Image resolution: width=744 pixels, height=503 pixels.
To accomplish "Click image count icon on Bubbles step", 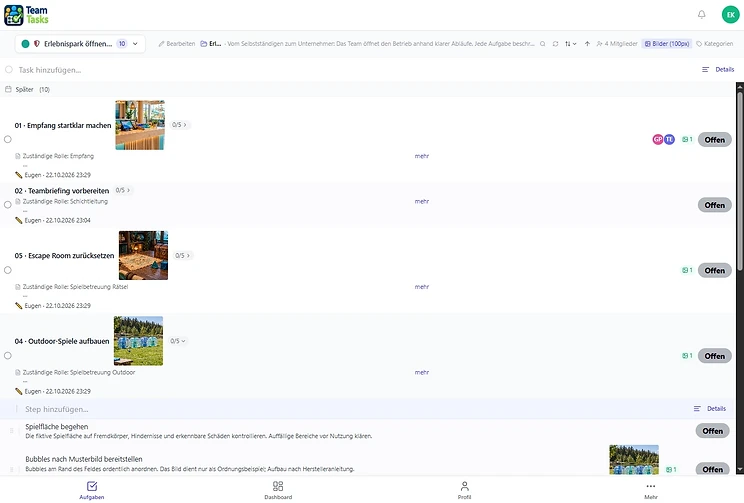I will 671,469.
